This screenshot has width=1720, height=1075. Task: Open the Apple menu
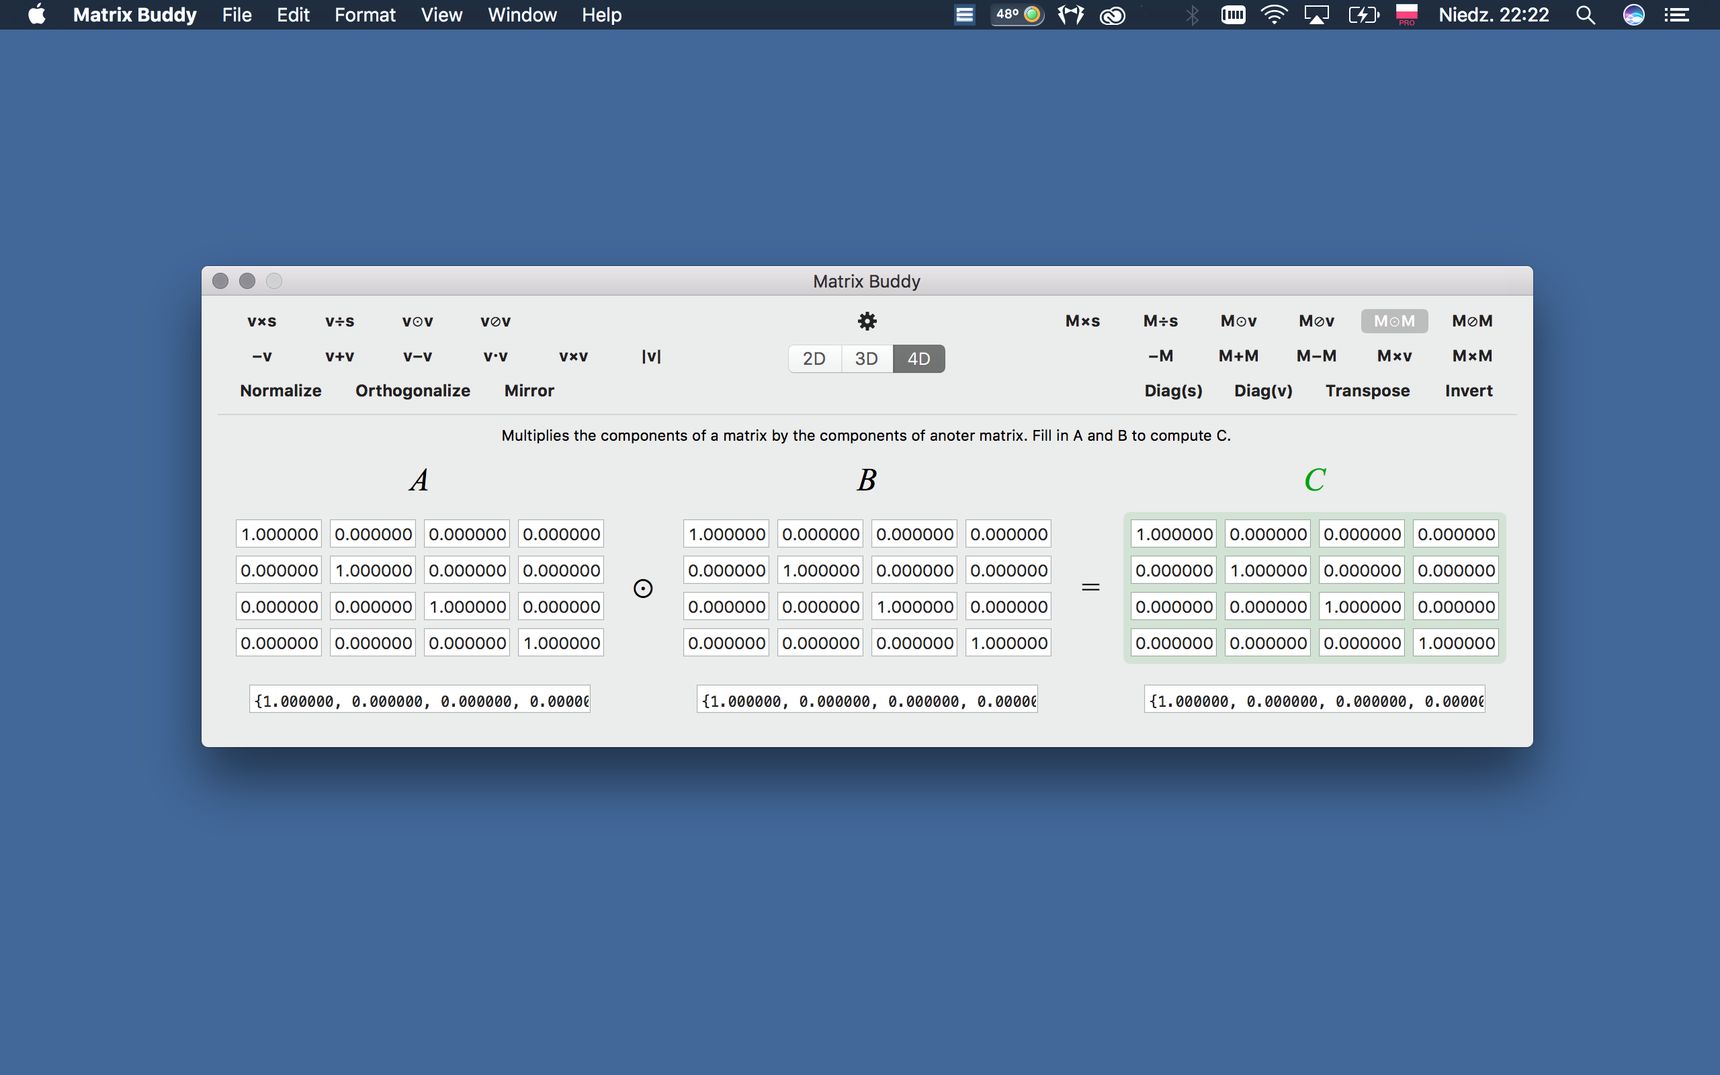[x=37, y=14]
